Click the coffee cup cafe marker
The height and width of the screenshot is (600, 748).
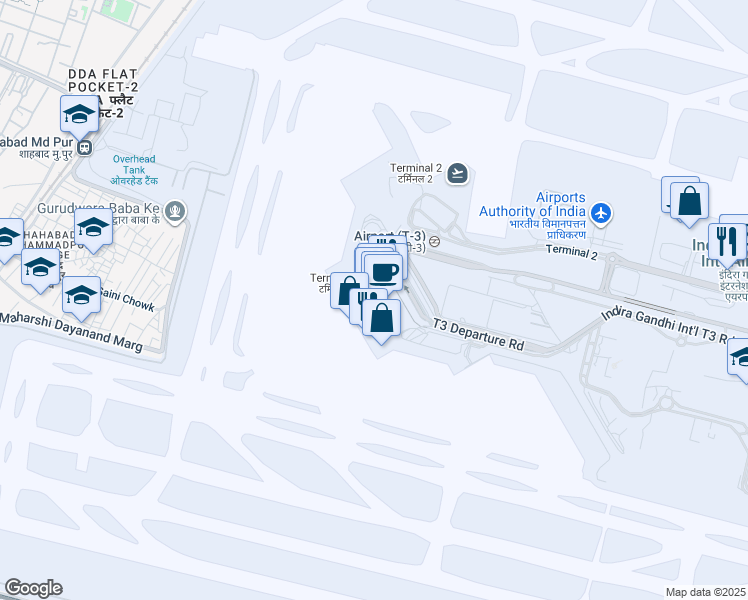point(383,273)
